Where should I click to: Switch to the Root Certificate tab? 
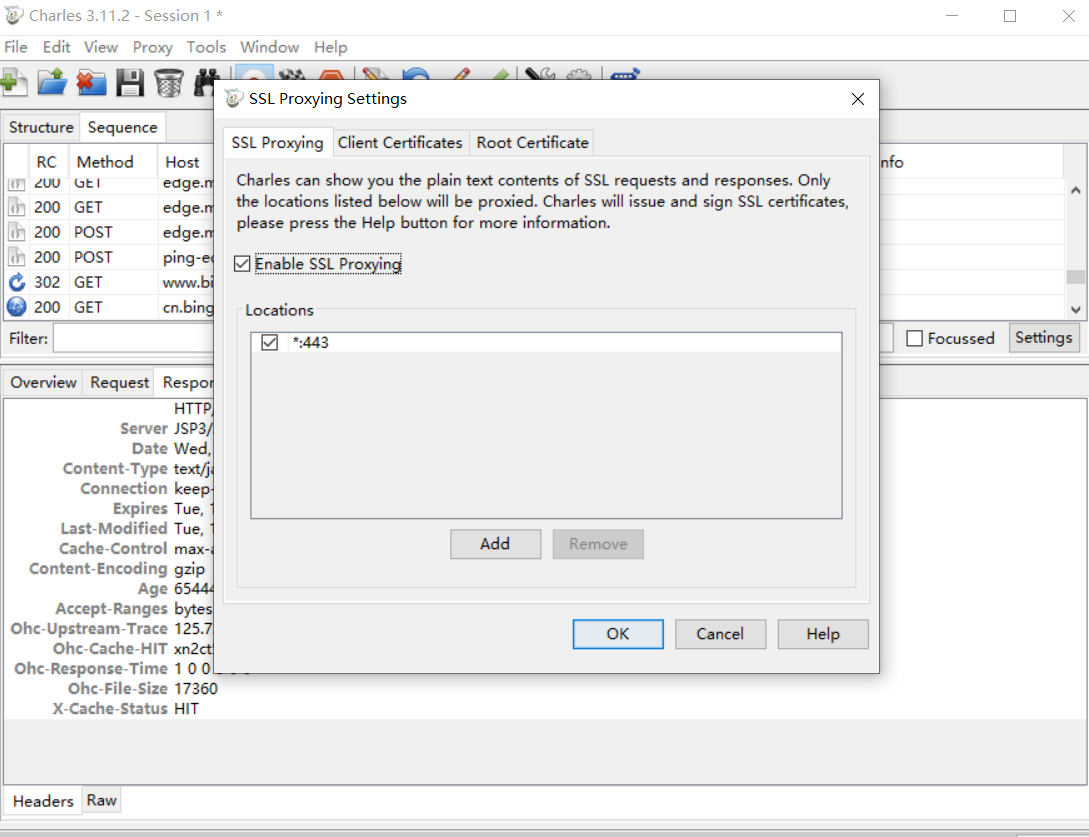[533, 142]
